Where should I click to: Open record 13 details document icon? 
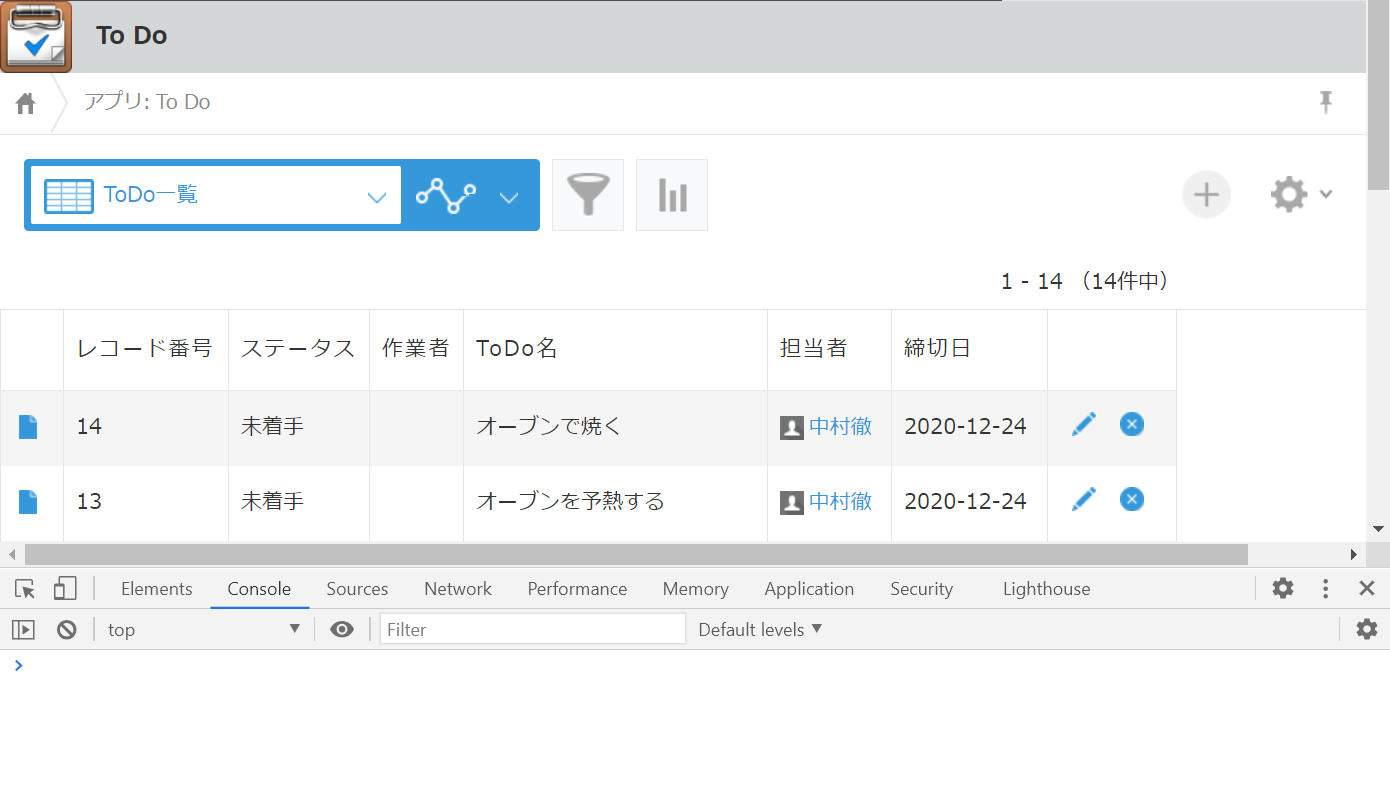pos(28,502)
